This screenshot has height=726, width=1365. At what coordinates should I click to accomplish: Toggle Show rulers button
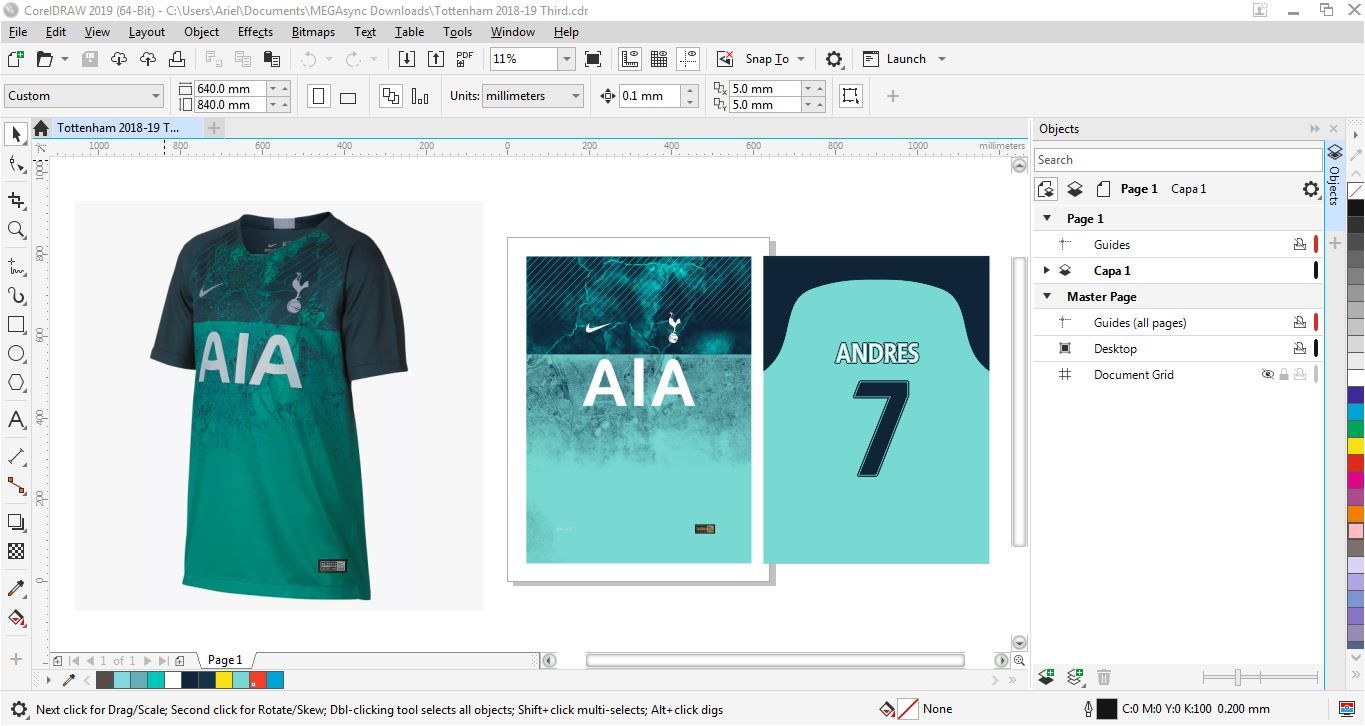630,59
